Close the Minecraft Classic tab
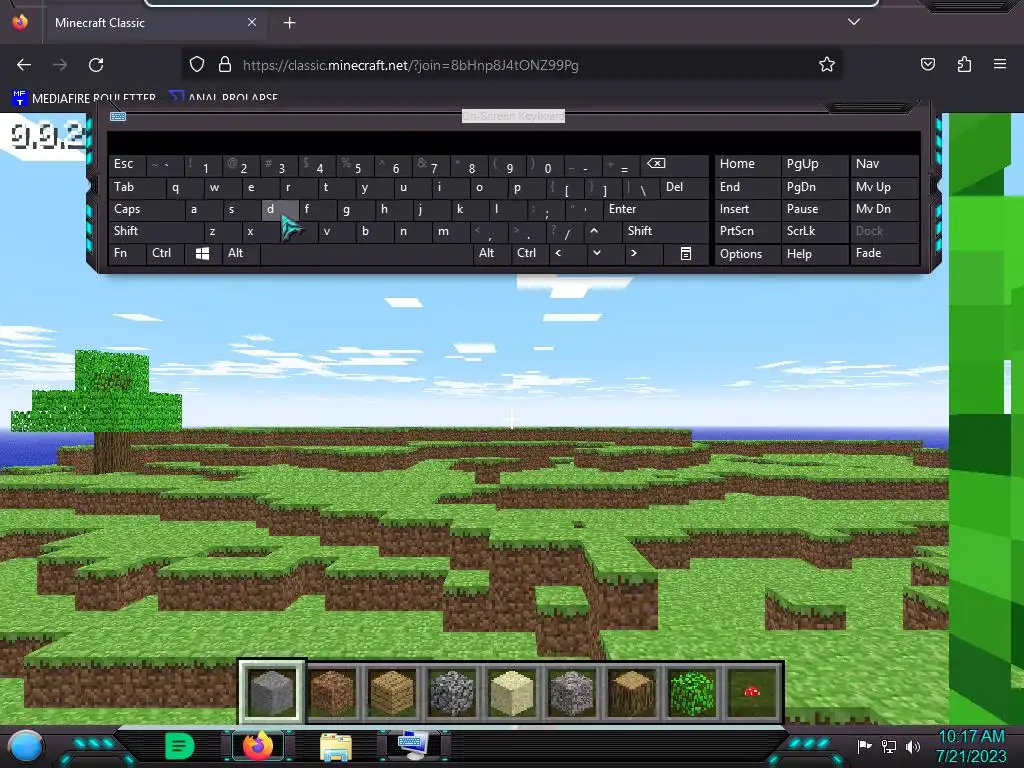This screenshot has height=768, width=1024. tap(252, 22)
